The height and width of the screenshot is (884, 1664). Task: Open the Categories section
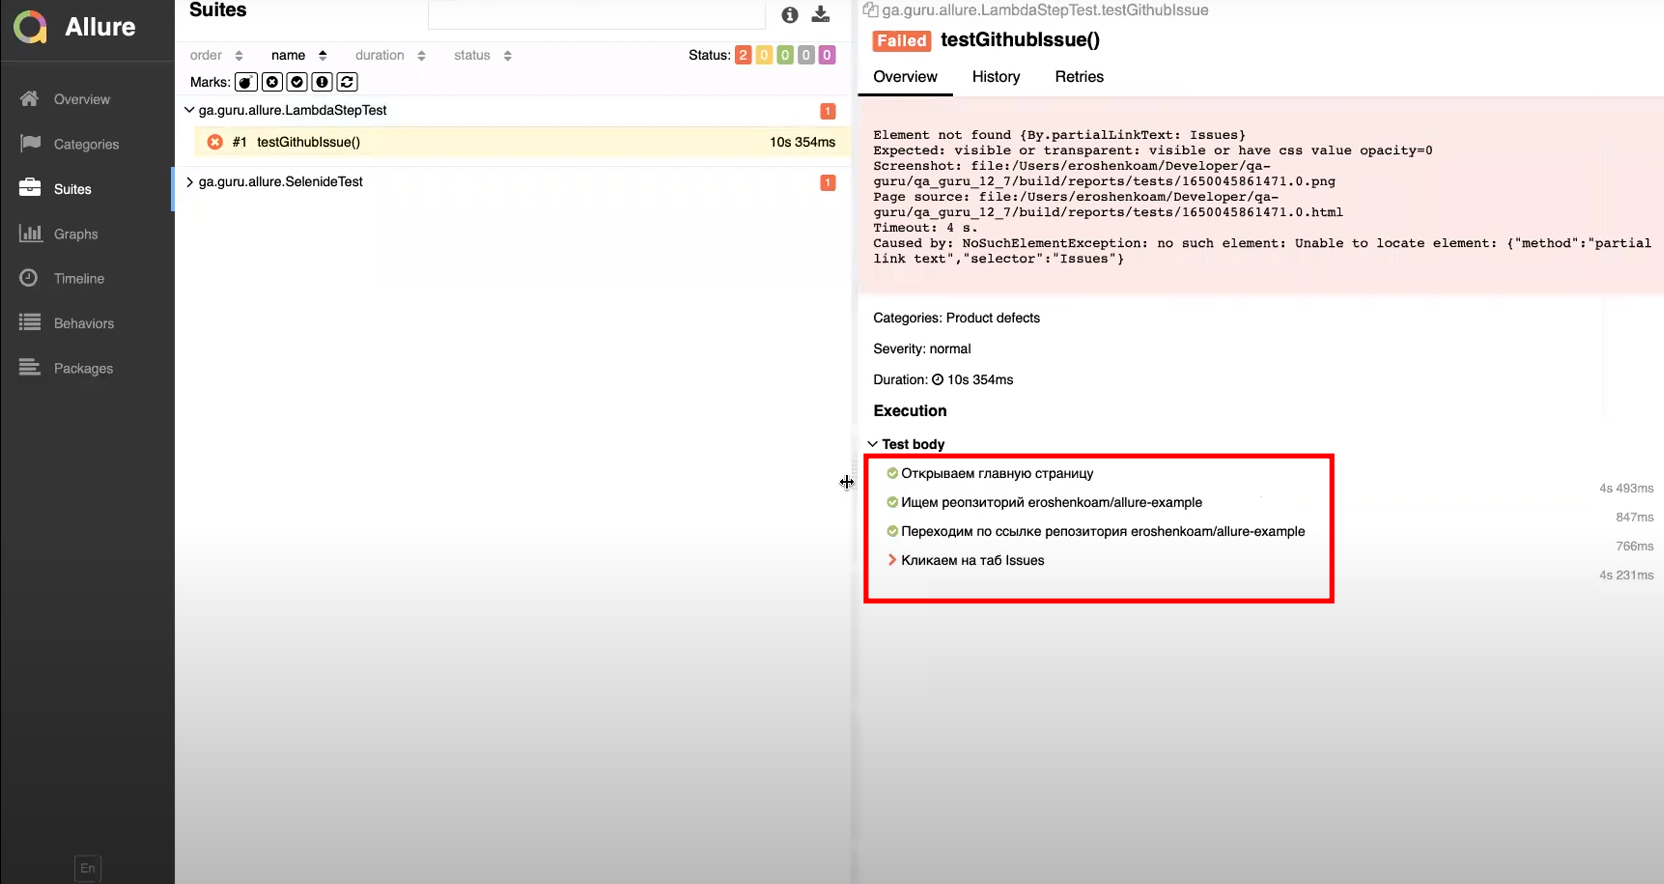(87, 144)
